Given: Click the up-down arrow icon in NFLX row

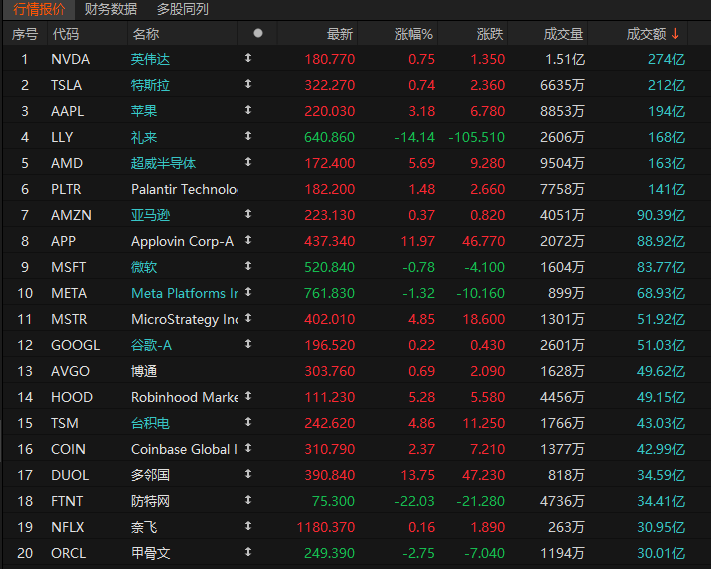Looking at the screenshot, I should click(x=248, y=526).
